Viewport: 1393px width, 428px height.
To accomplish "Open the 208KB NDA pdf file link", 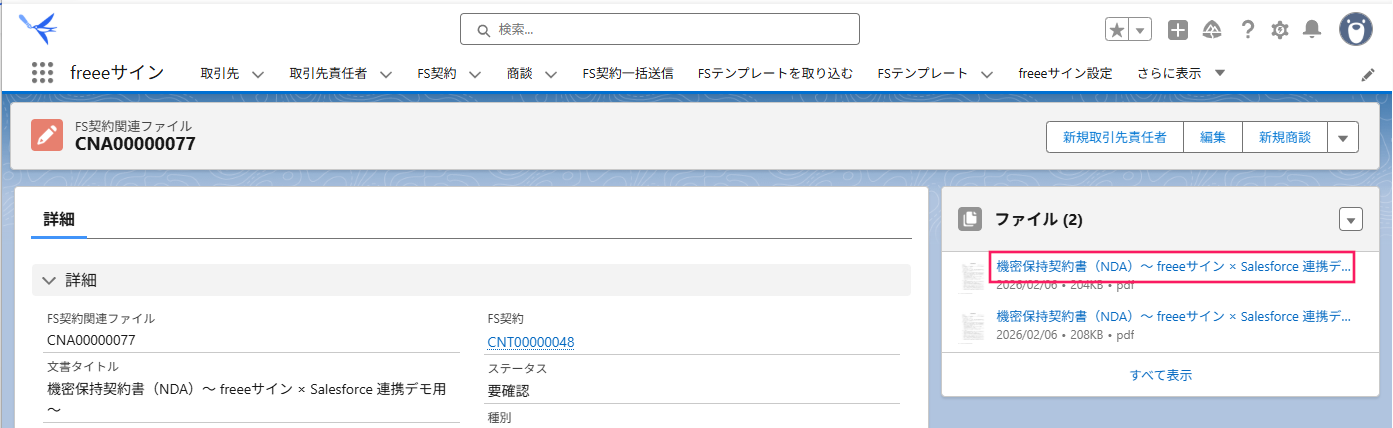I will [x=1173, y=317].
